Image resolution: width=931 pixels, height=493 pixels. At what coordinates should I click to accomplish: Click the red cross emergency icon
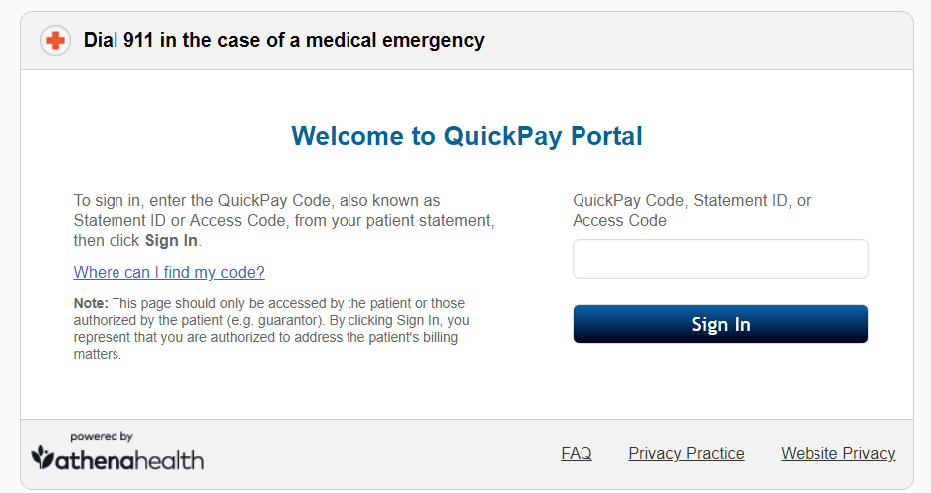[x=55, y=41]
